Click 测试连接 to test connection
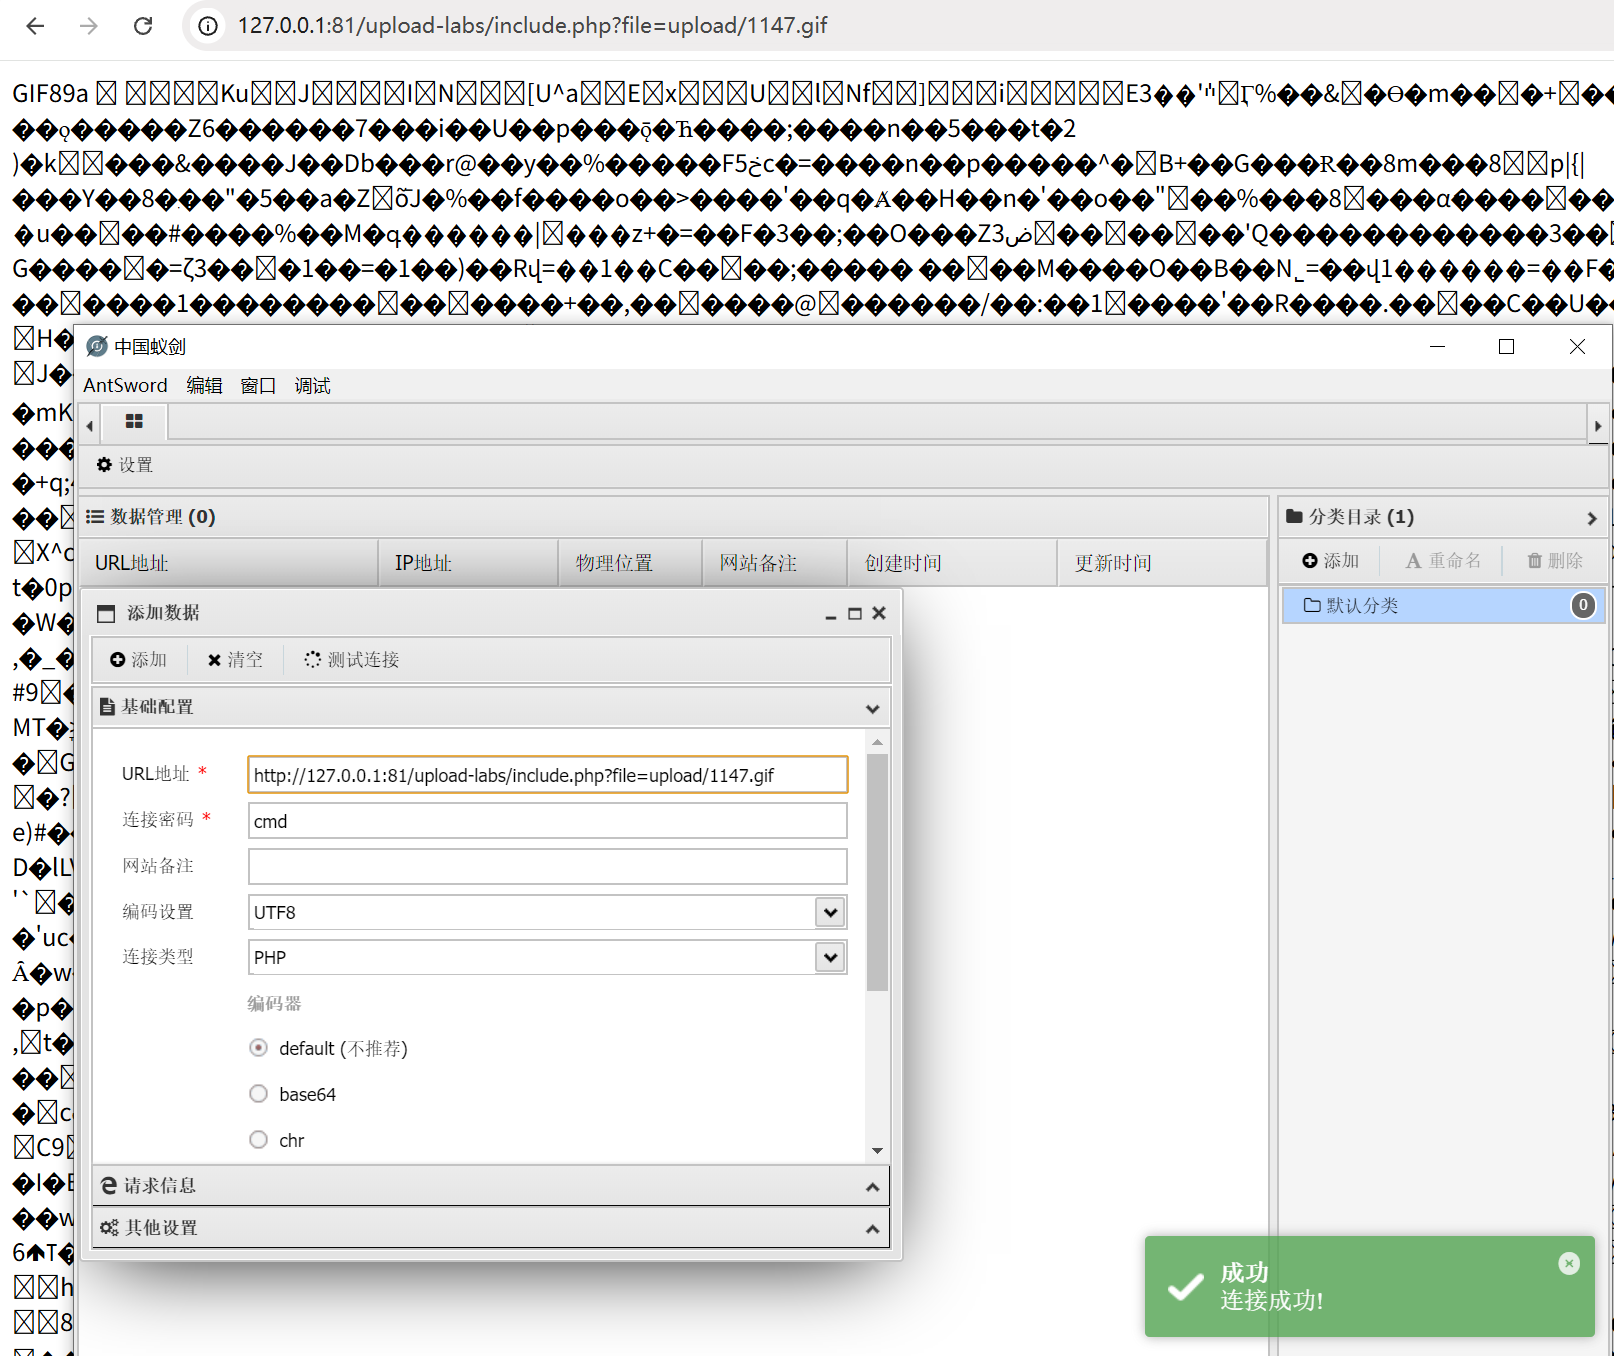Screen dimensions: 1614x1356 [351, 660]
